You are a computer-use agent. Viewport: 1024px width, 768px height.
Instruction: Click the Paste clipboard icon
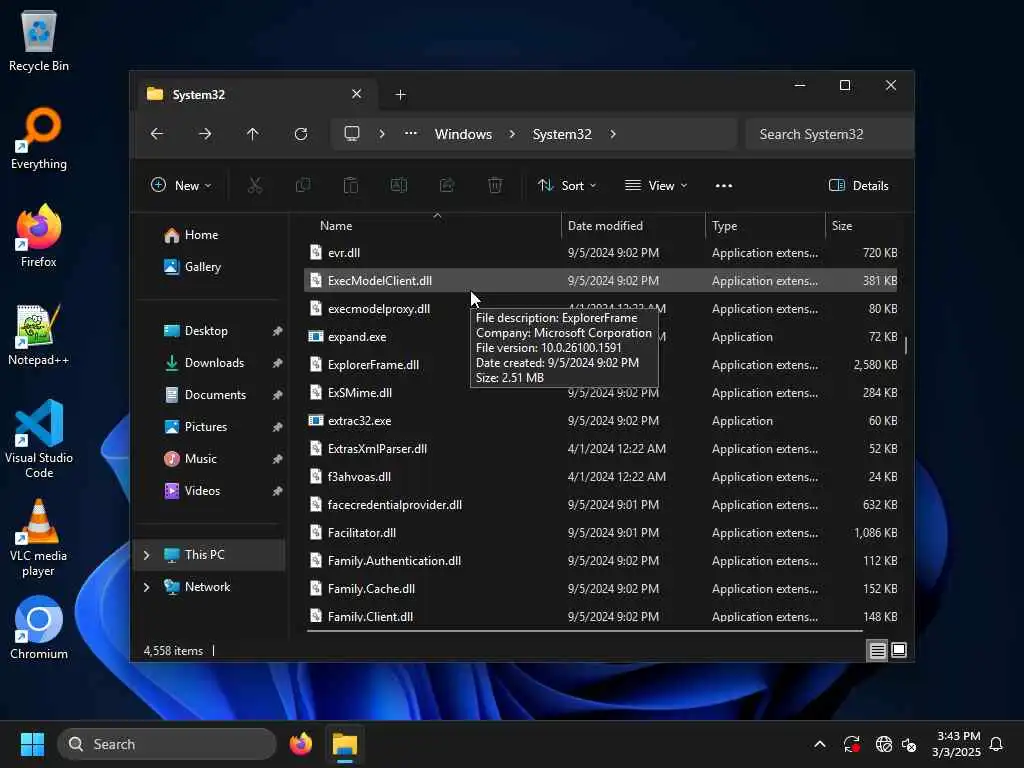click(351, 185)
